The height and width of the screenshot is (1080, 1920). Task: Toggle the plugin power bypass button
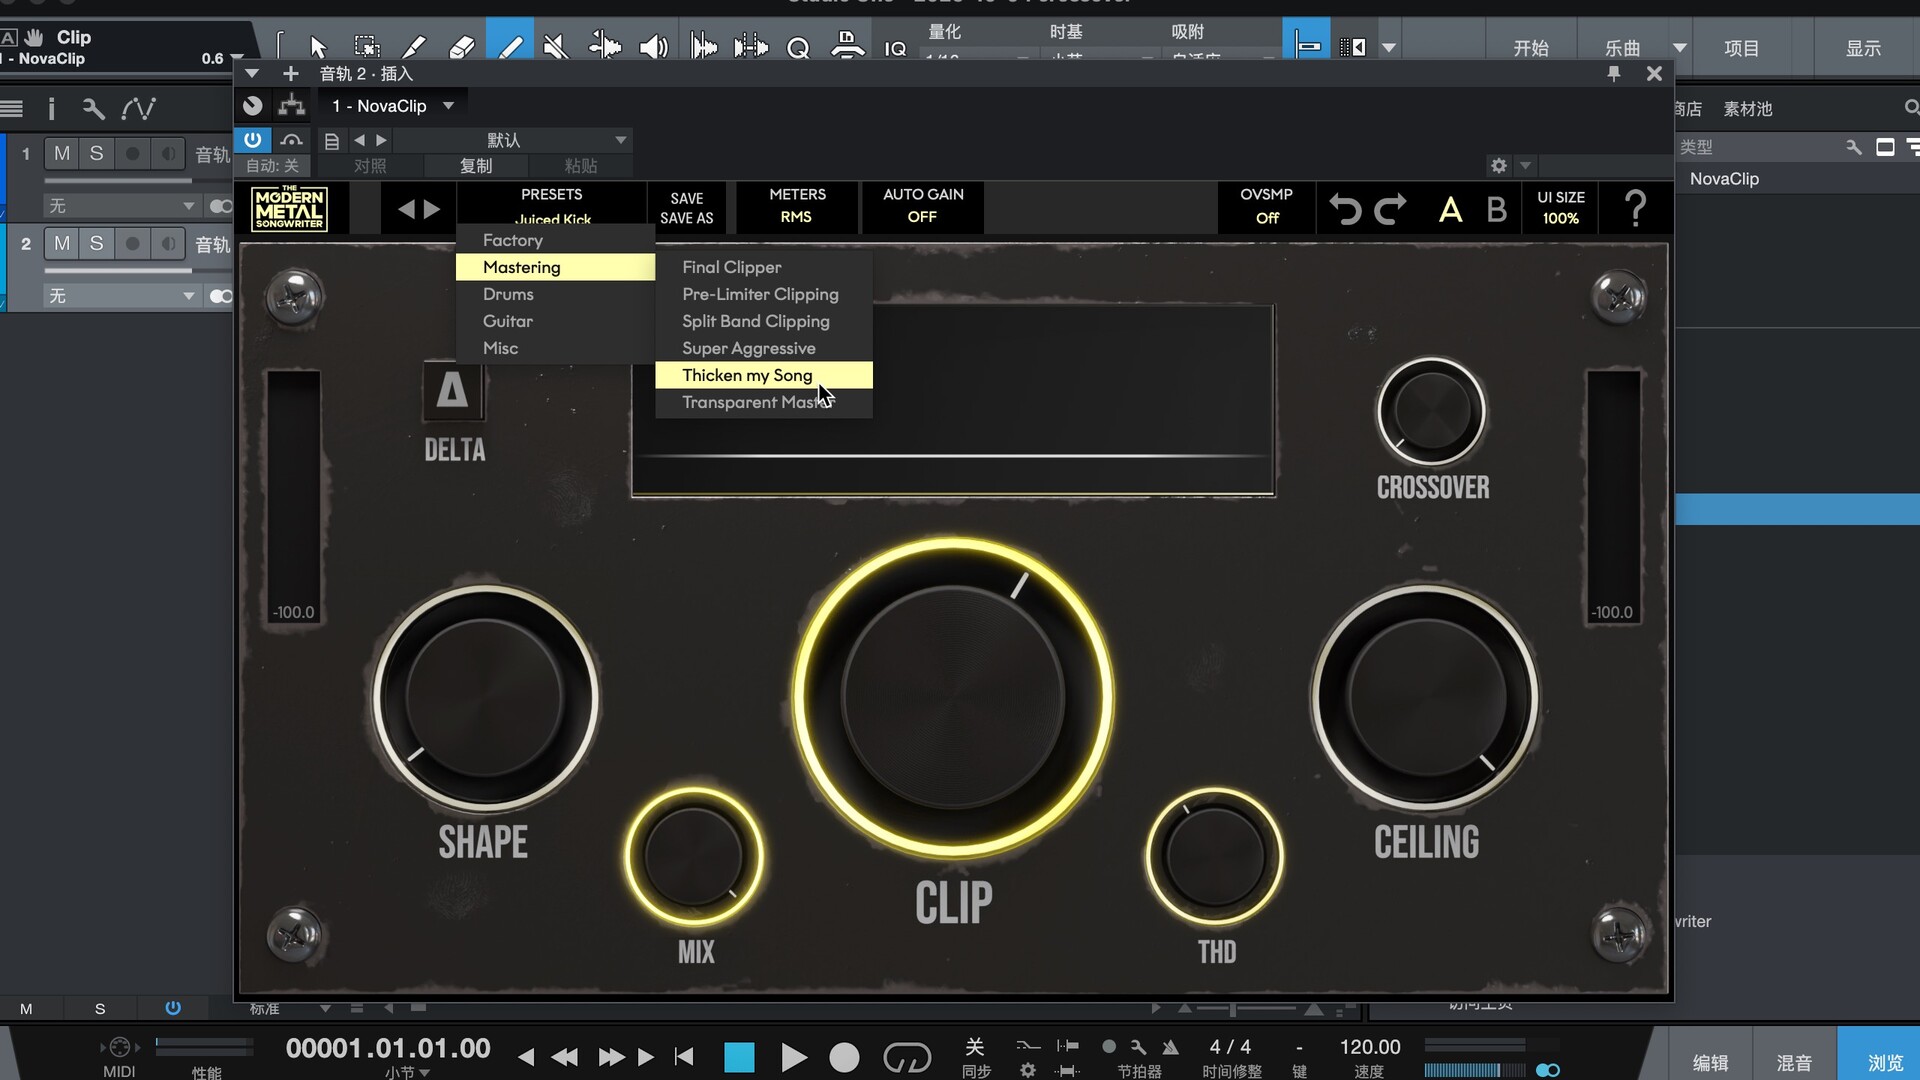pyautogui.click(x=252, y=140)
